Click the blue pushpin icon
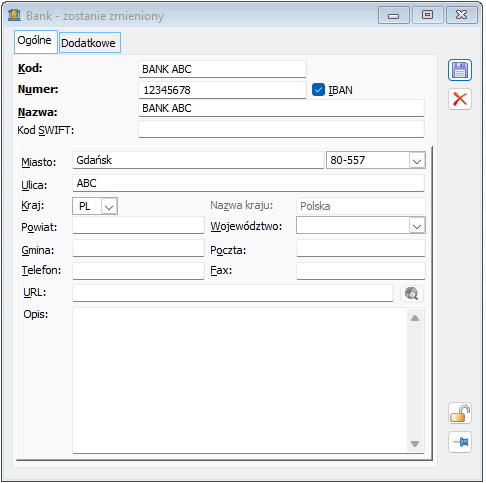Viewport: 486px width, 483px height. 460,442
